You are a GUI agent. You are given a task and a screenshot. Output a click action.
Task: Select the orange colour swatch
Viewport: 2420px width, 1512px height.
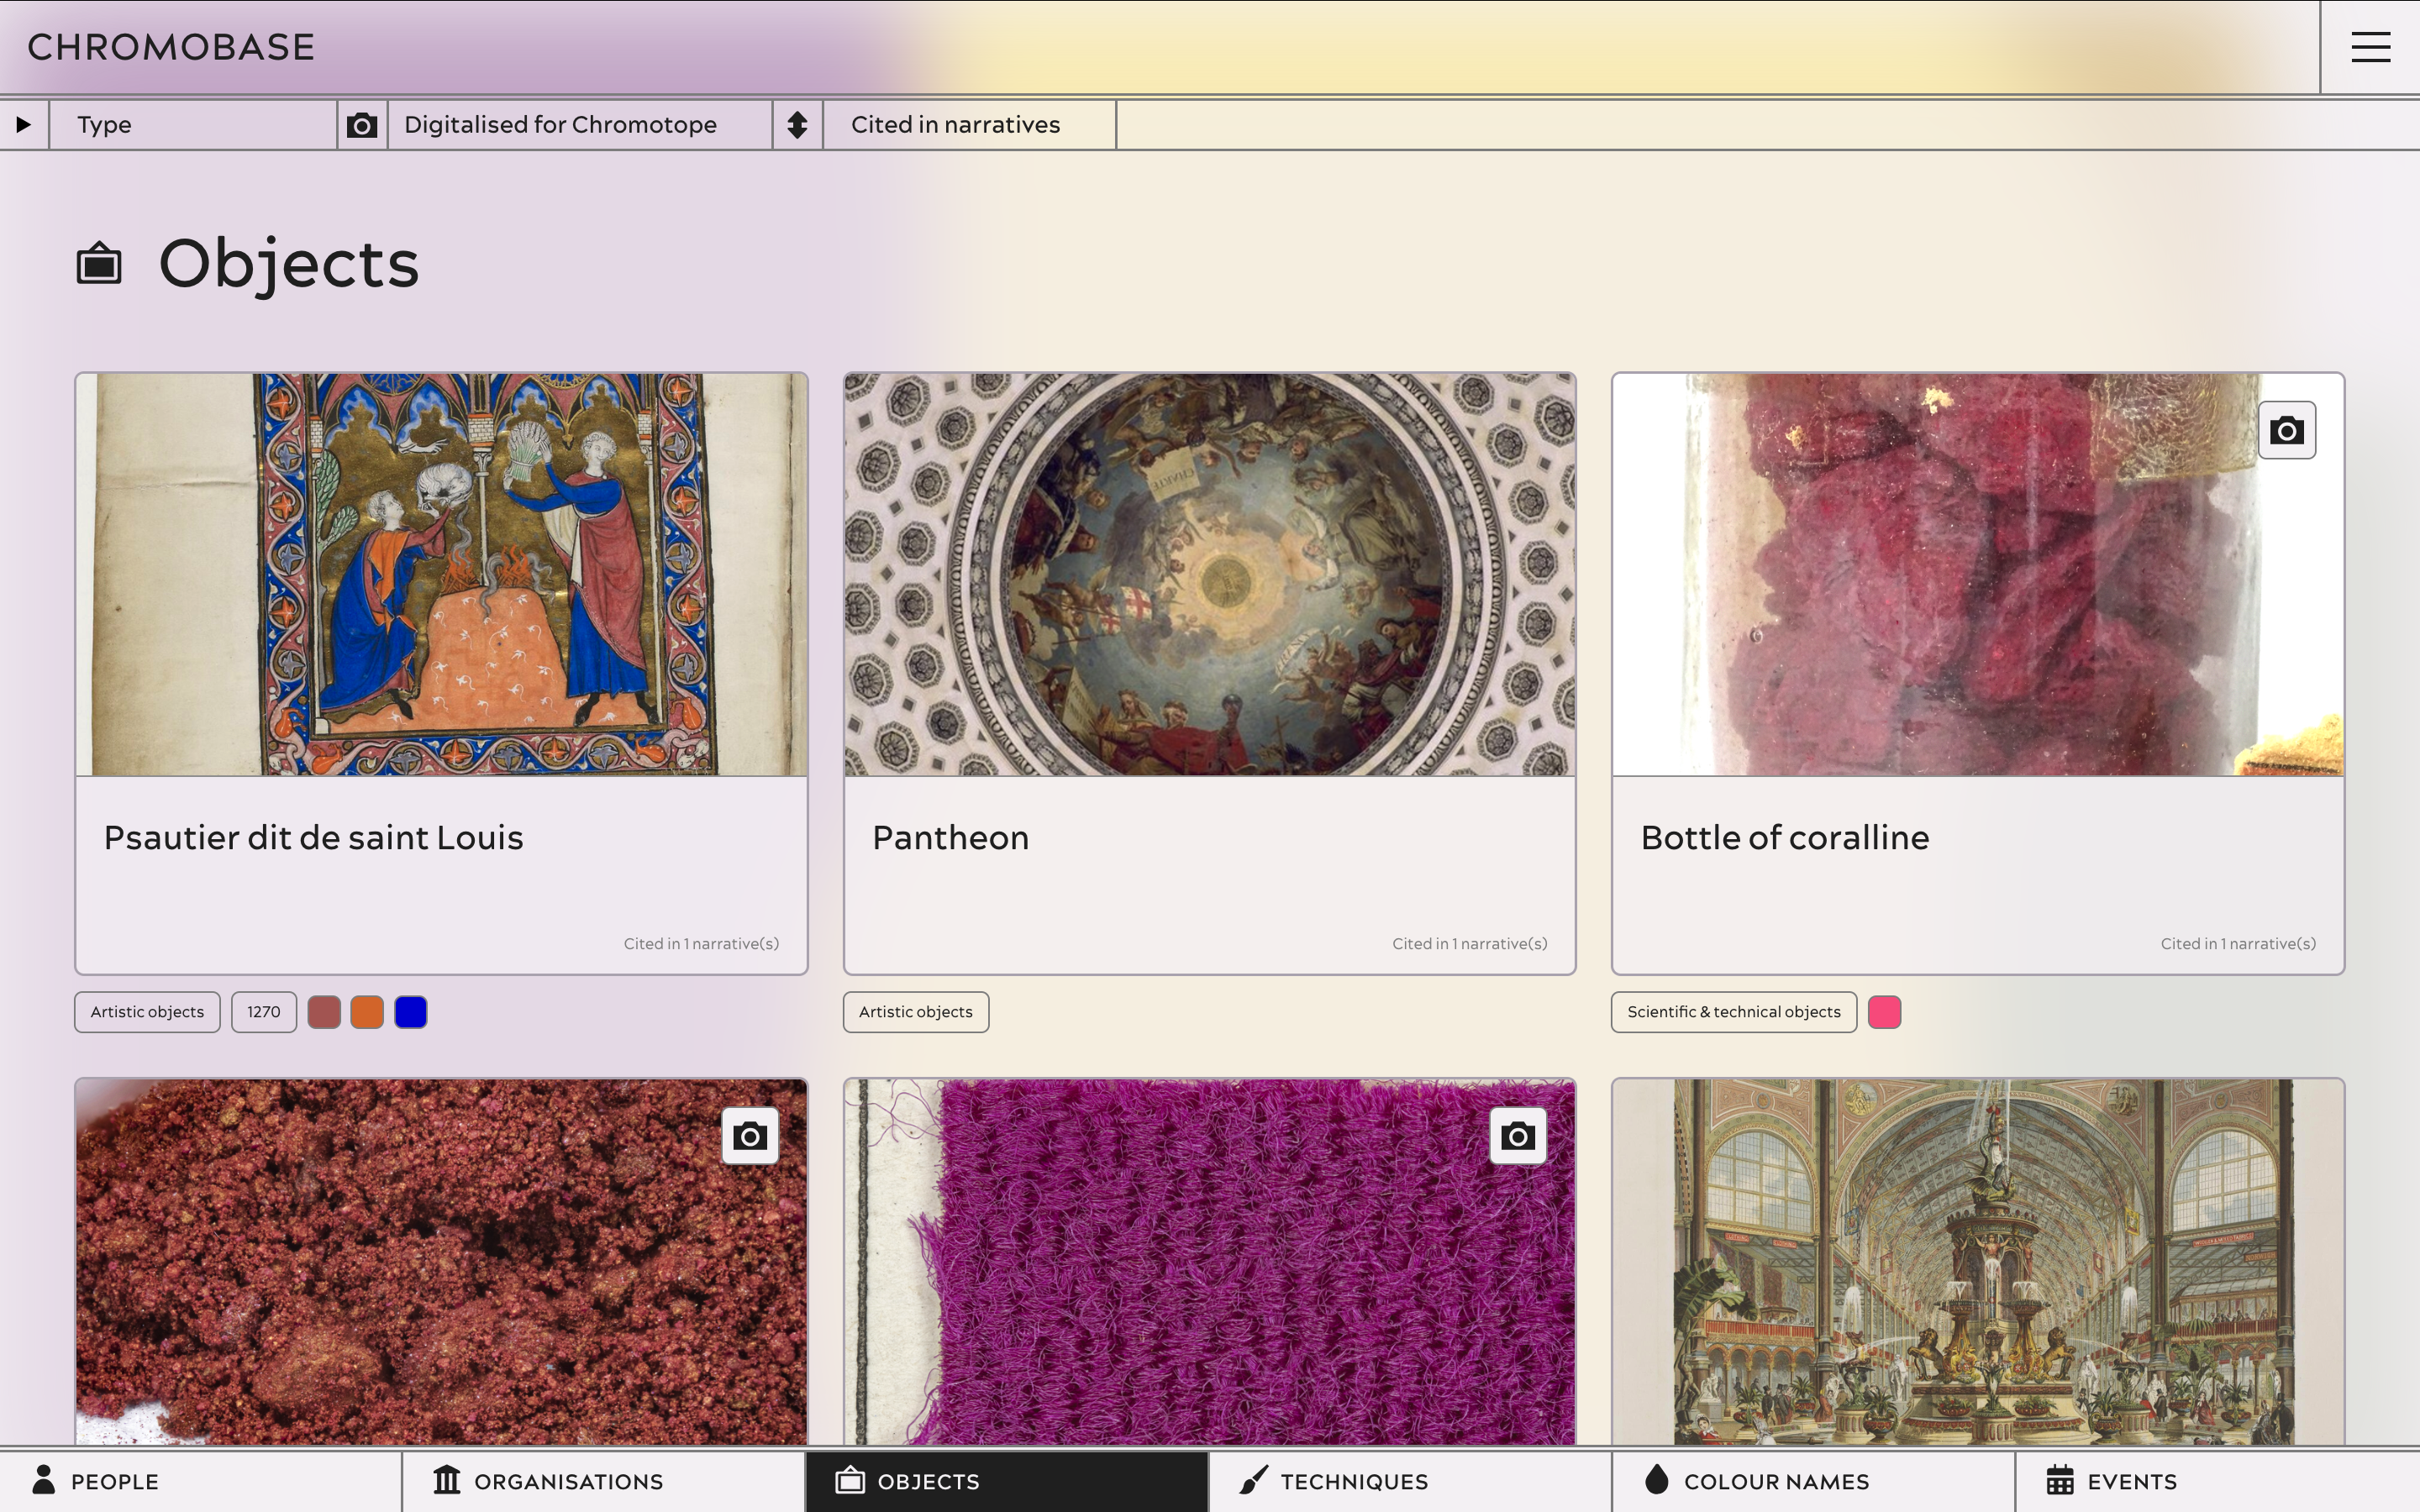tap(367, 1012)
